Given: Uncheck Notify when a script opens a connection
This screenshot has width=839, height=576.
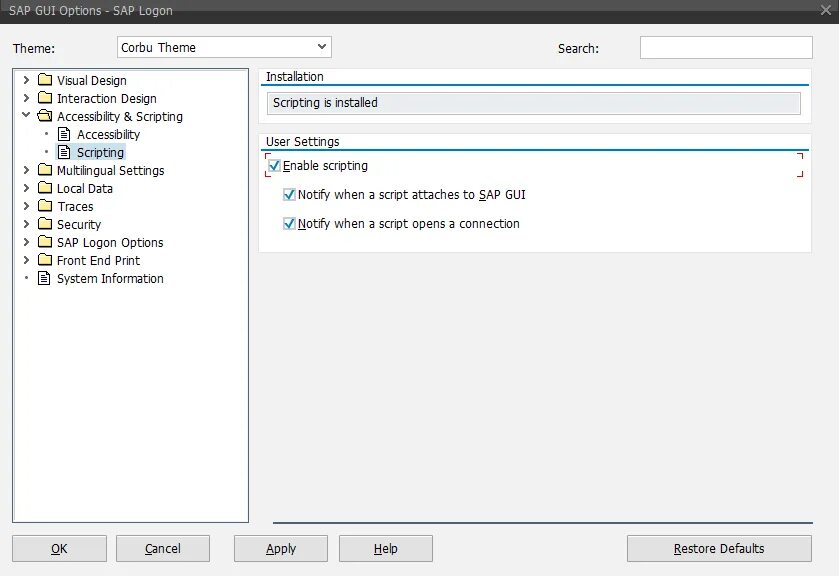Looking at the screenshot, I should pos(289,223).
